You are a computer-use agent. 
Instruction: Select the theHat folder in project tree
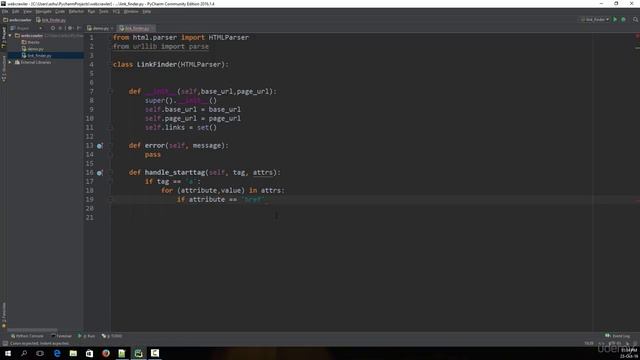[31, 42]
